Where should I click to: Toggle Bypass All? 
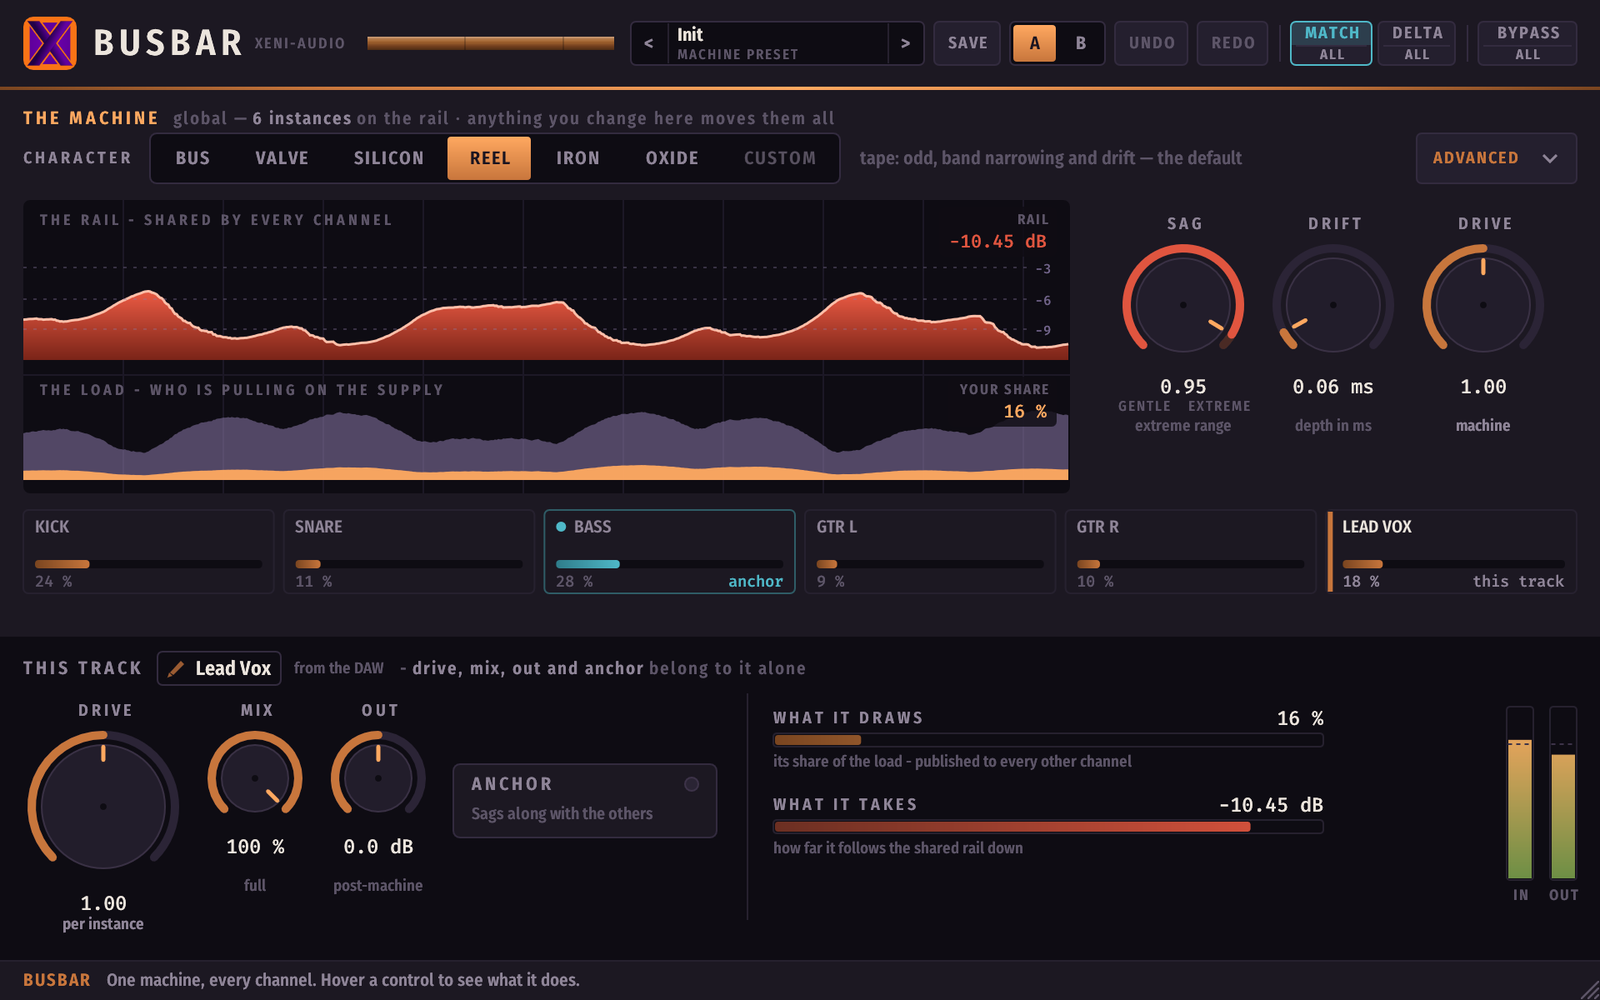coord(1527,43)
